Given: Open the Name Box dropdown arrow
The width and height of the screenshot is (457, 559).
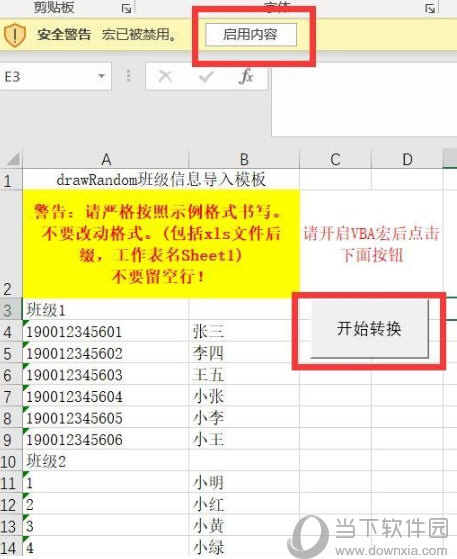Looking at the screenshot, I should point(102,76).
